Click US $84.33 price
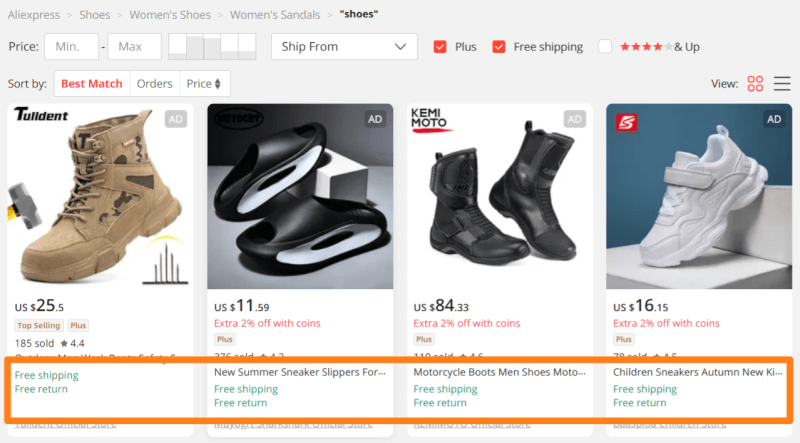The width and height of the screenshot is (800, 443). click(441, 306)
